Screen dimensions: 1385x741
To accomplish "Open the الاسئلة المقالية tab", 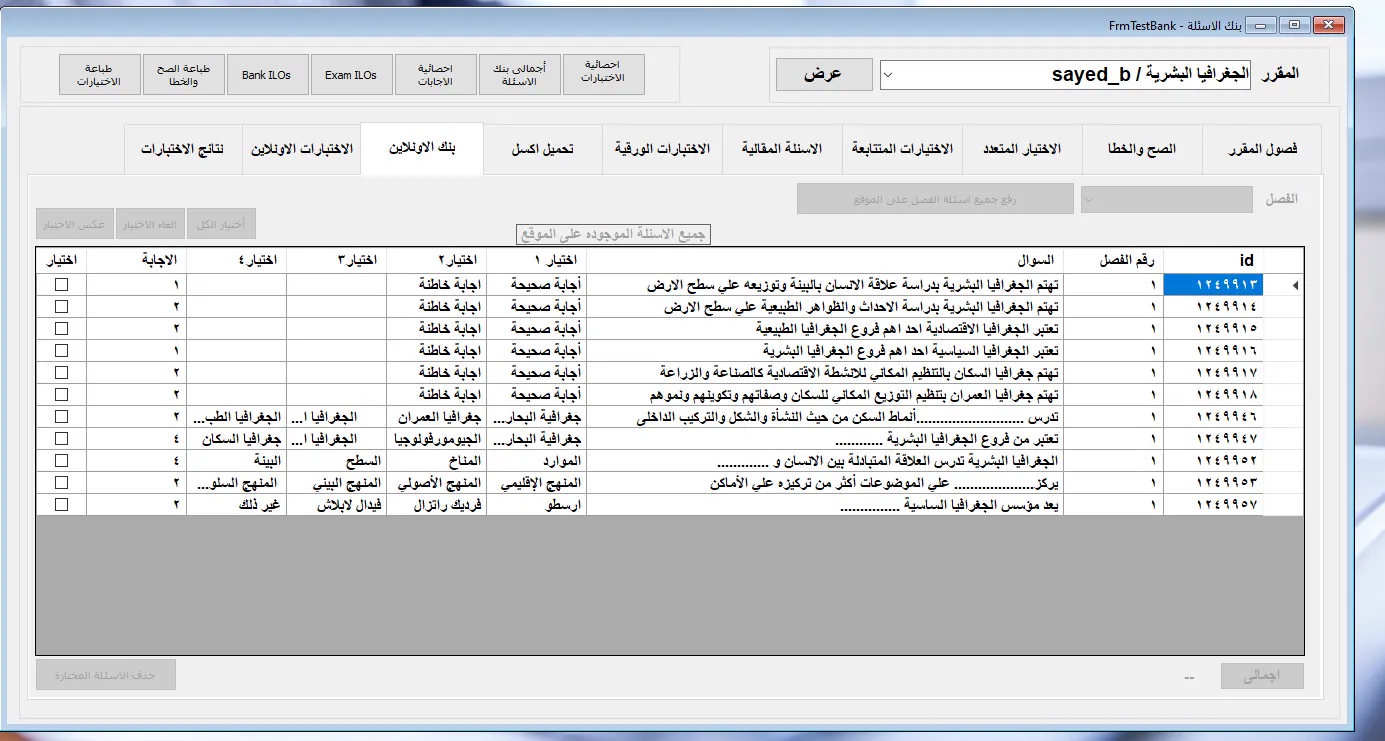I will [782, 150].
